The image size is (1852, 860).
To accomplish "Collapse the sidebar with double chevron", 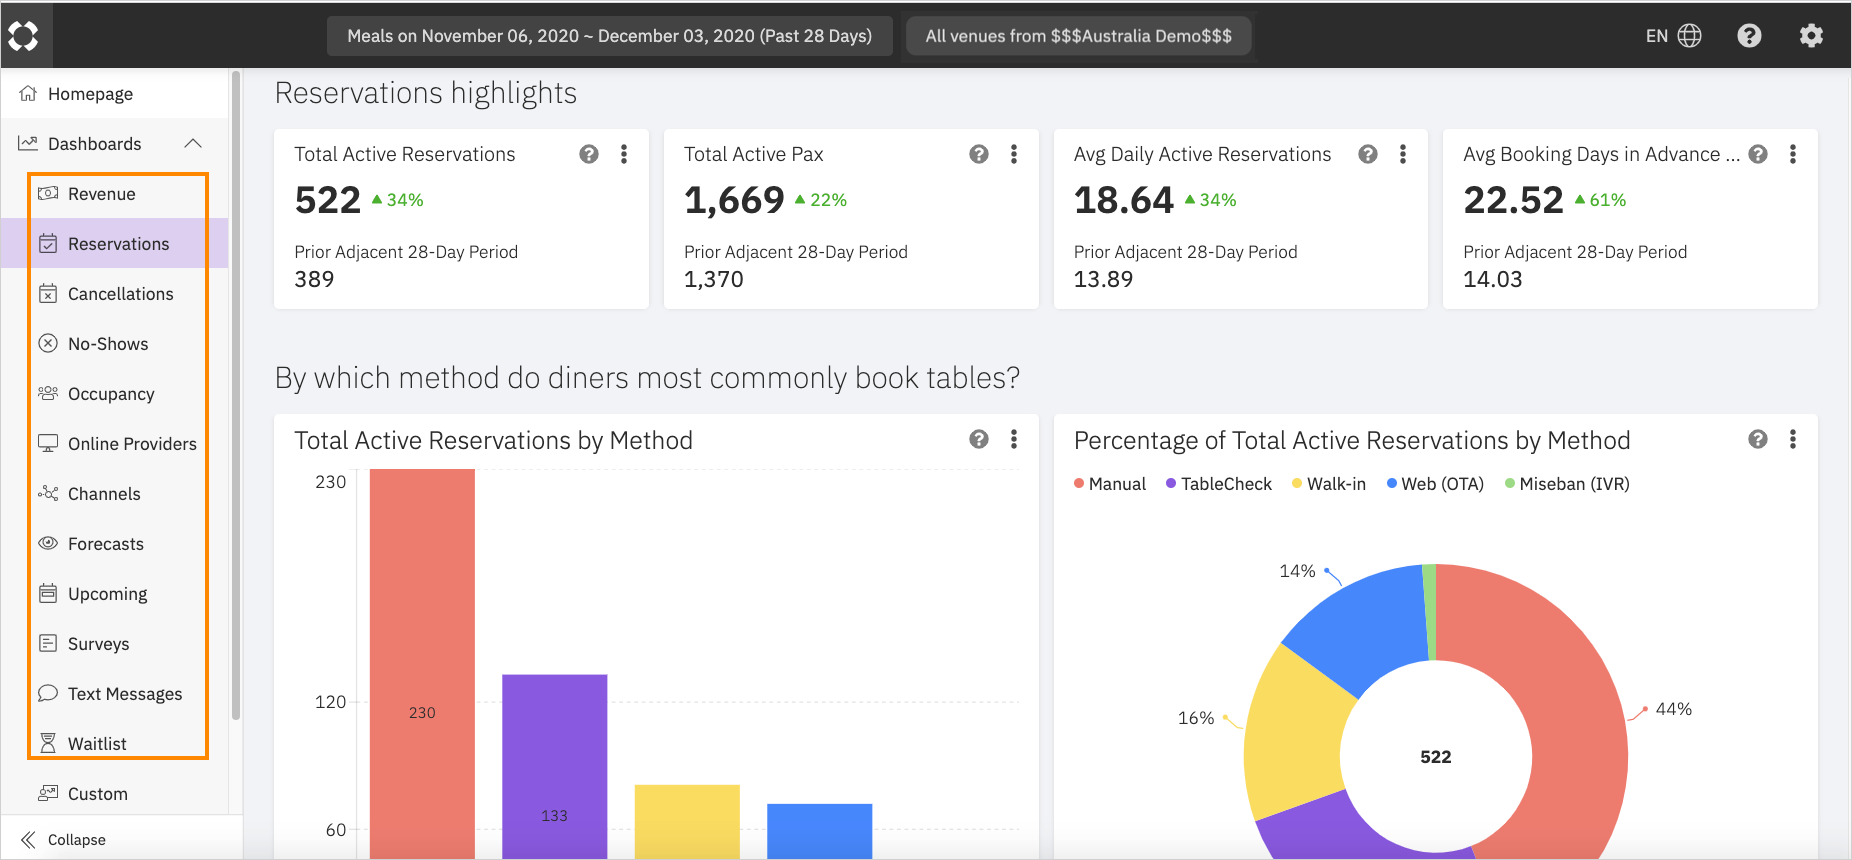I will point(28,840).
